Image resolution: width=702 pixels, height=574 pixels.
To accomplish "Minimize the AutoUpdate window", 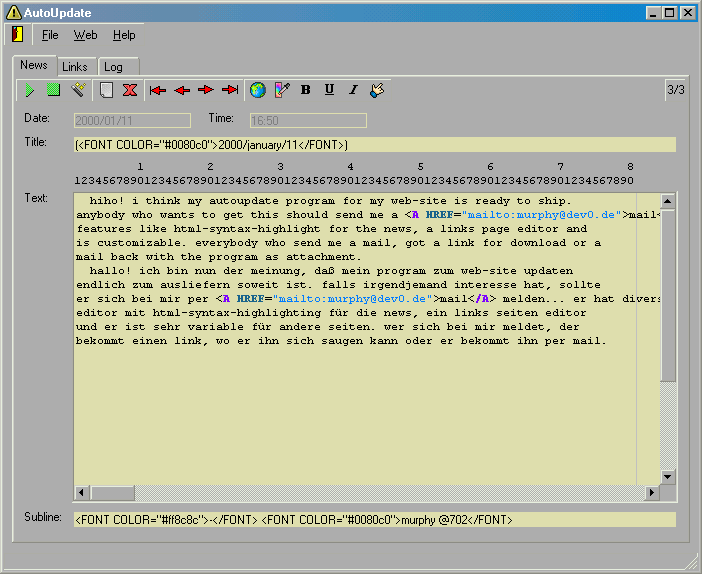I will pos(653,13).
